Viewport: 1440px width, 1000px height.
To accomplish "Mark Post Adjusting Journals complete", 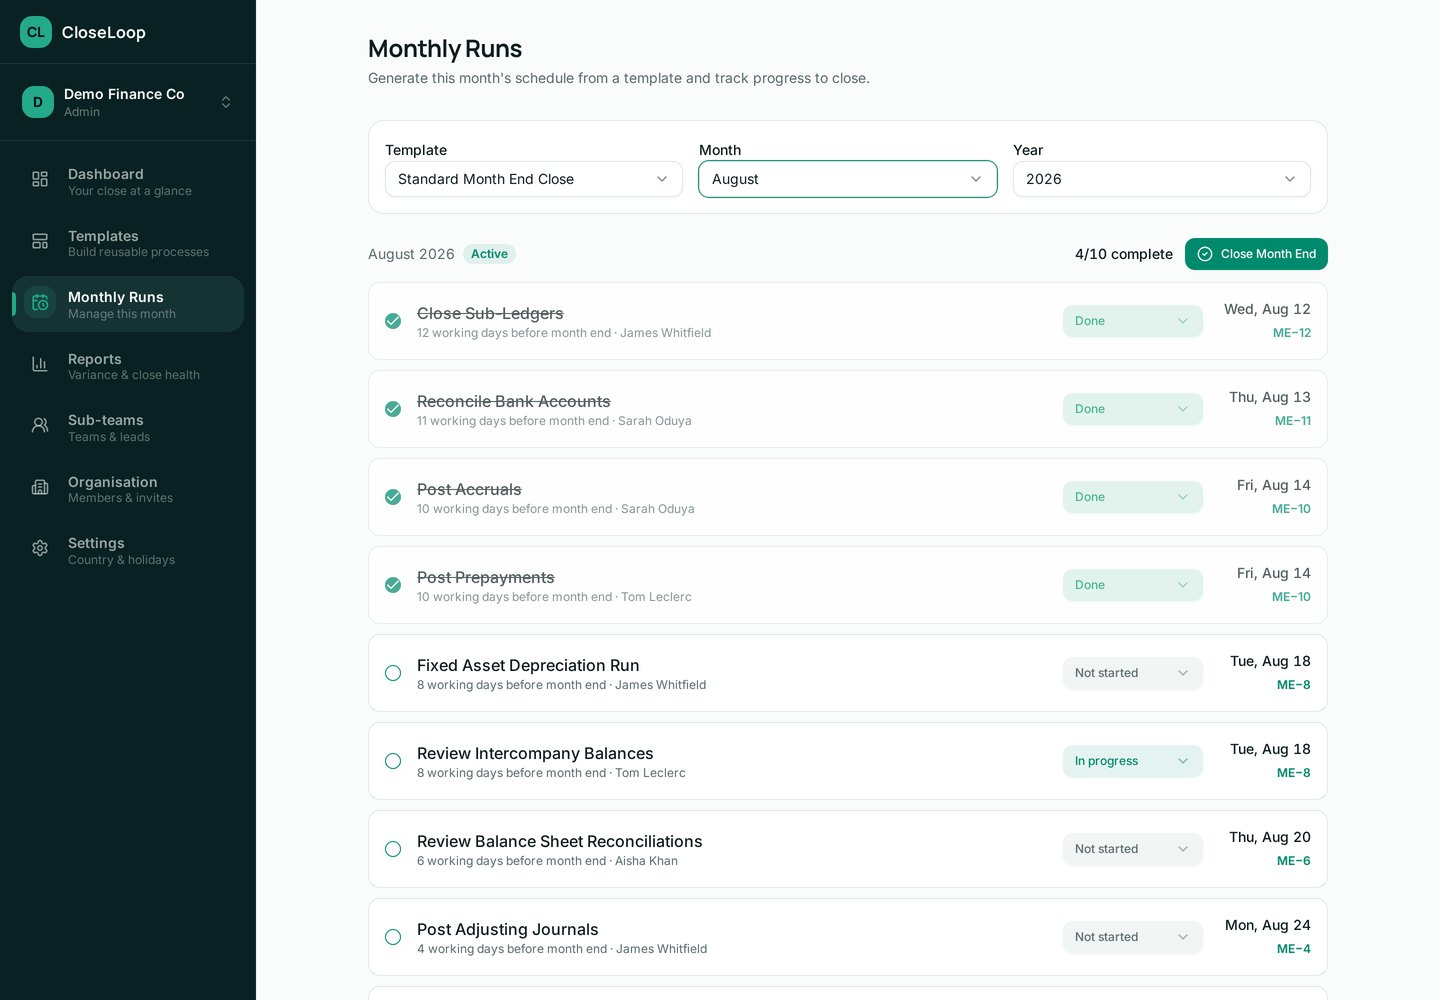I will pyautogui.click(x=393, y=937).
